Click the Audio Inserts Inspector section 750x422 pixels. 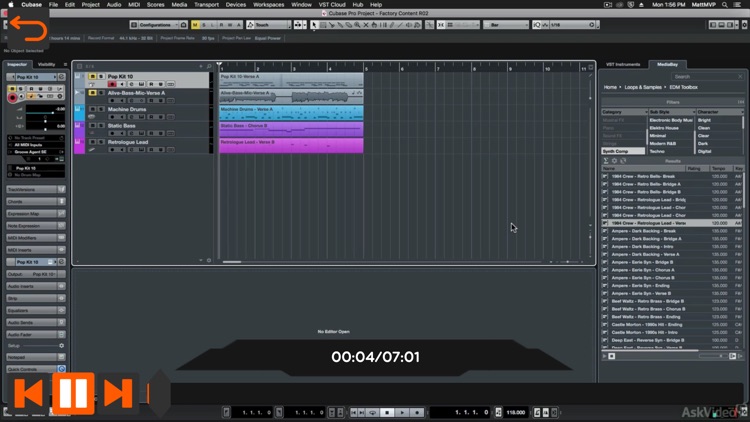[36, 286]
